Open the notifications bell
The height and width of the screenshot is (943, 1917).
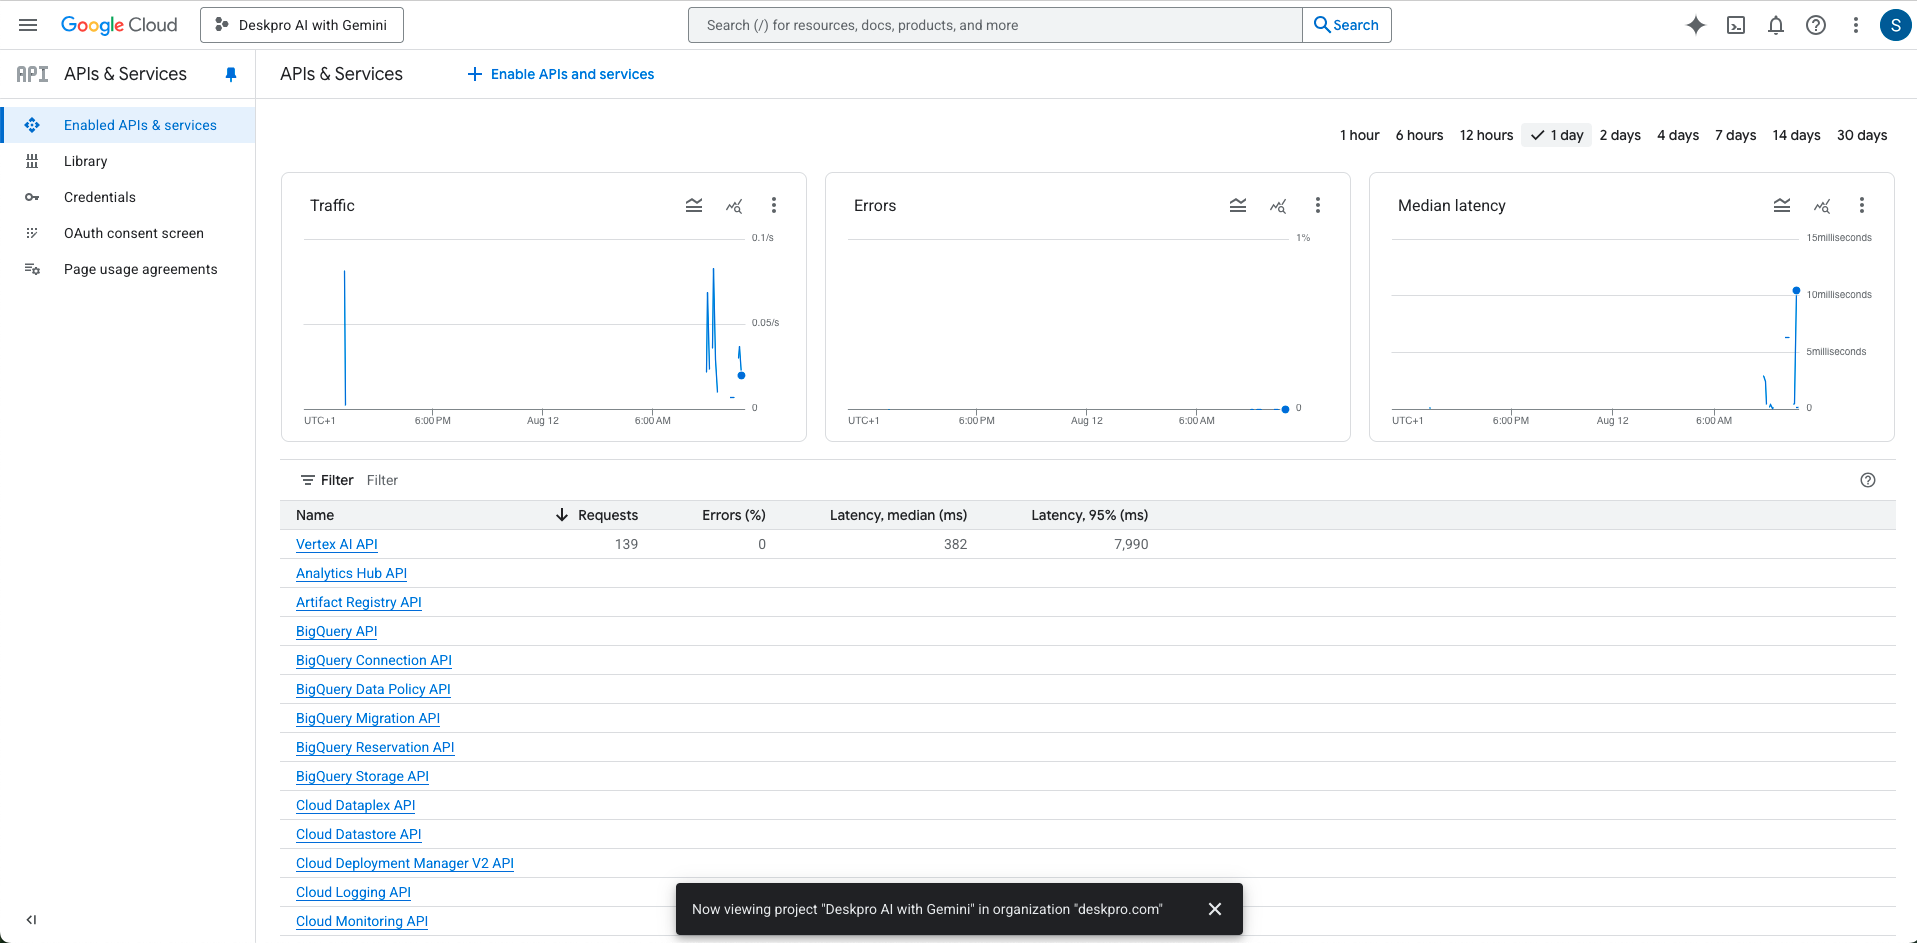(1776, 25)
